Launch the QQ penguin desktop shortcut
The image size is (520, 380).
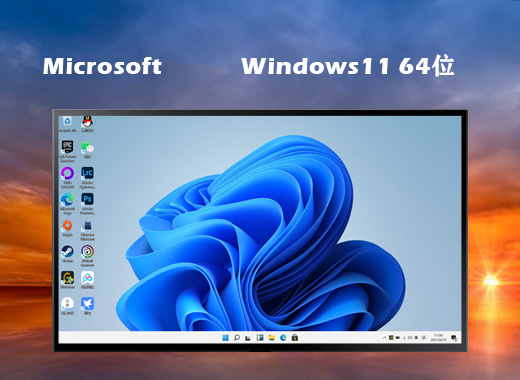(x=87, y=124)
